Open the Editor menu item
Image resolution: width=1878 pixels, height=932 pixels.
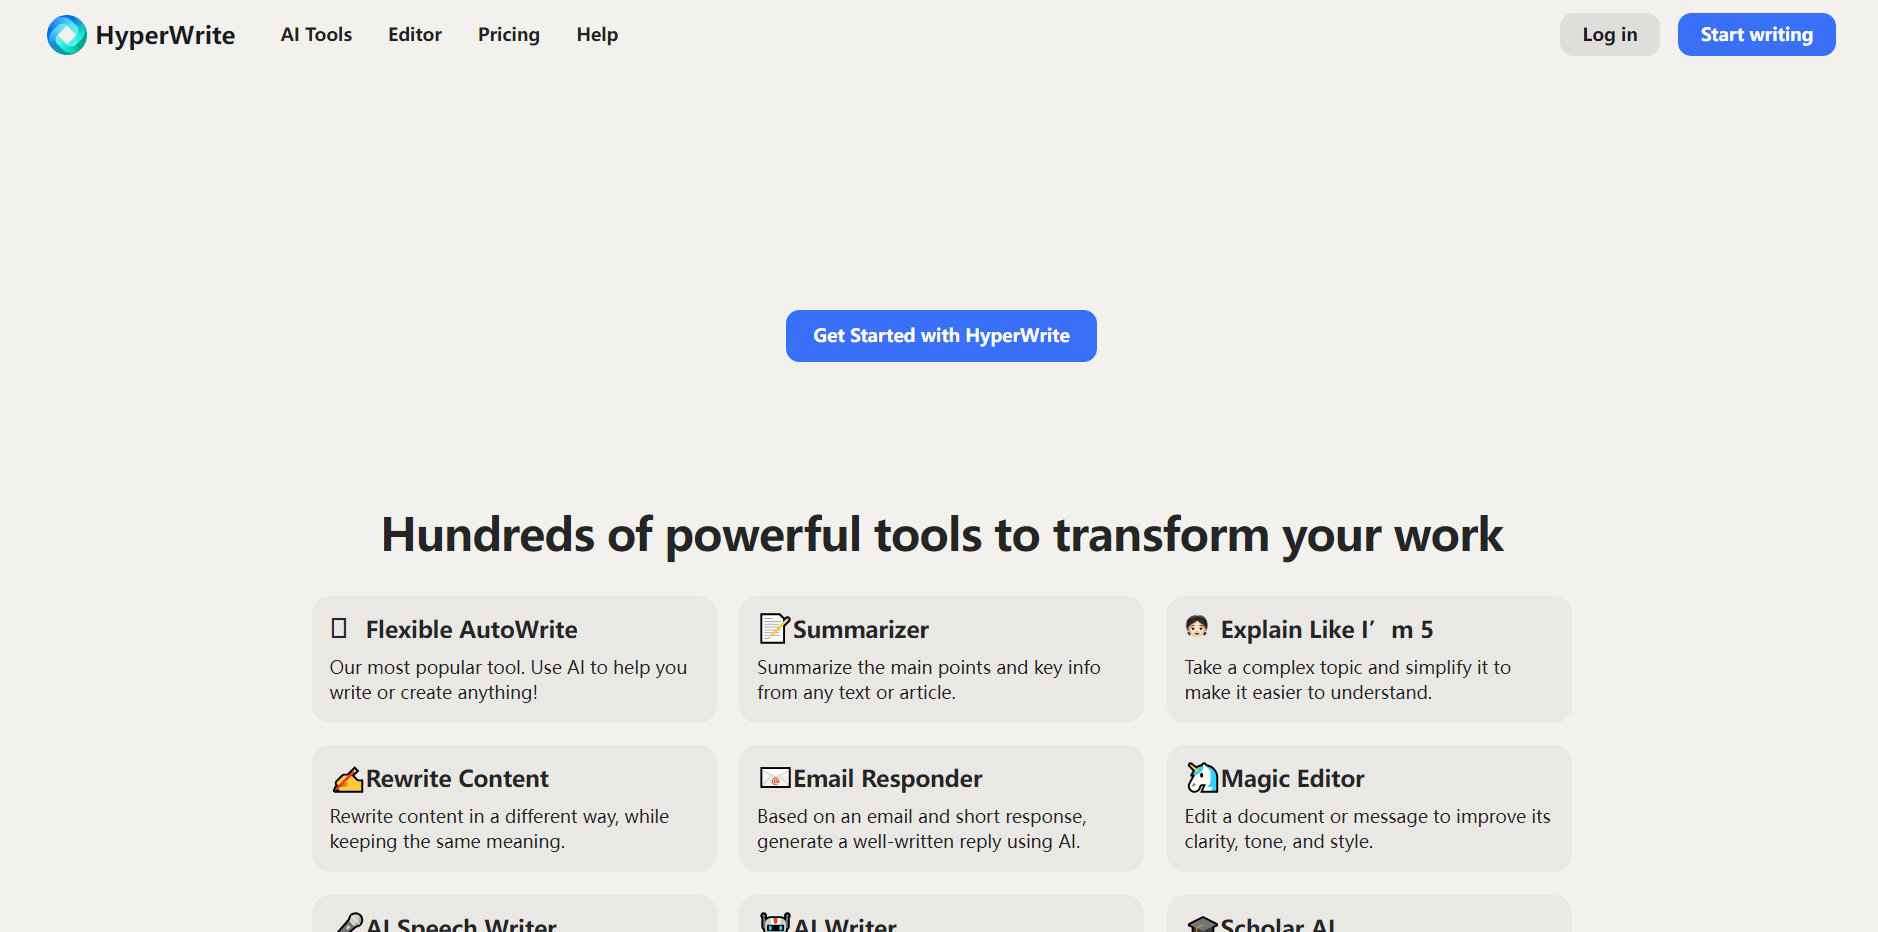pyautogui.click(x=415, y=35)
